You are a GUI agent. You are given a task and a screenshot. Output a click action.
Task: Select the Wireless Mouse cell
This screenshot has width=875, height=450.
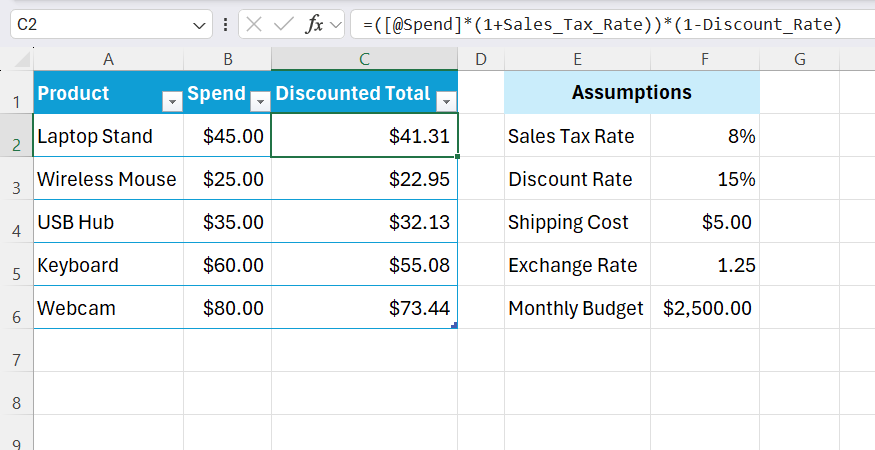coord(108,179)
